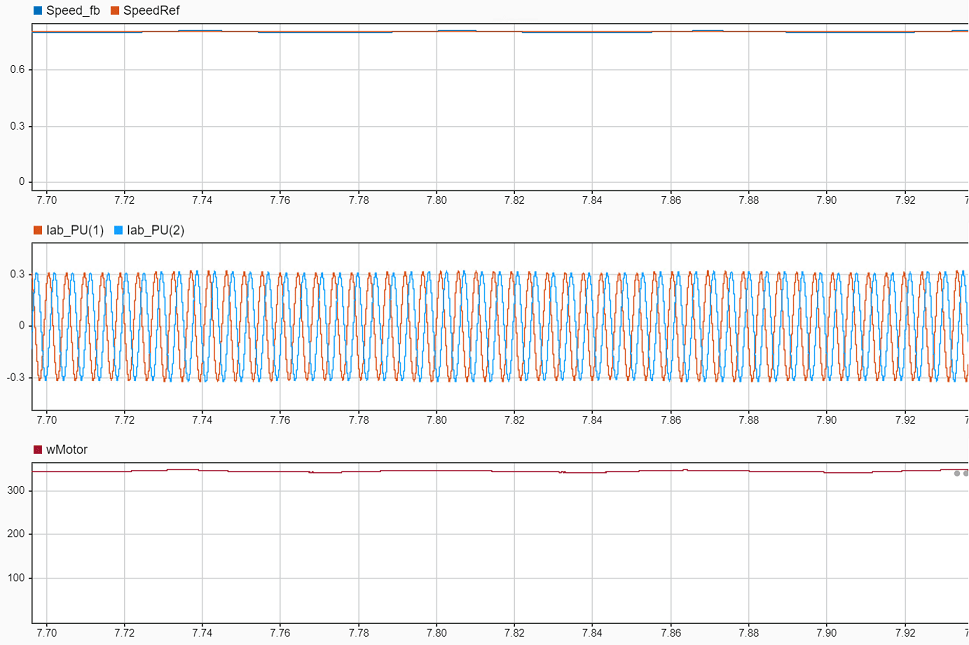Viewport: 969px width, 645px height.
Task: Click 7.76 on the Iab_PU plot time axis
Action: click(x=280, y=420)
